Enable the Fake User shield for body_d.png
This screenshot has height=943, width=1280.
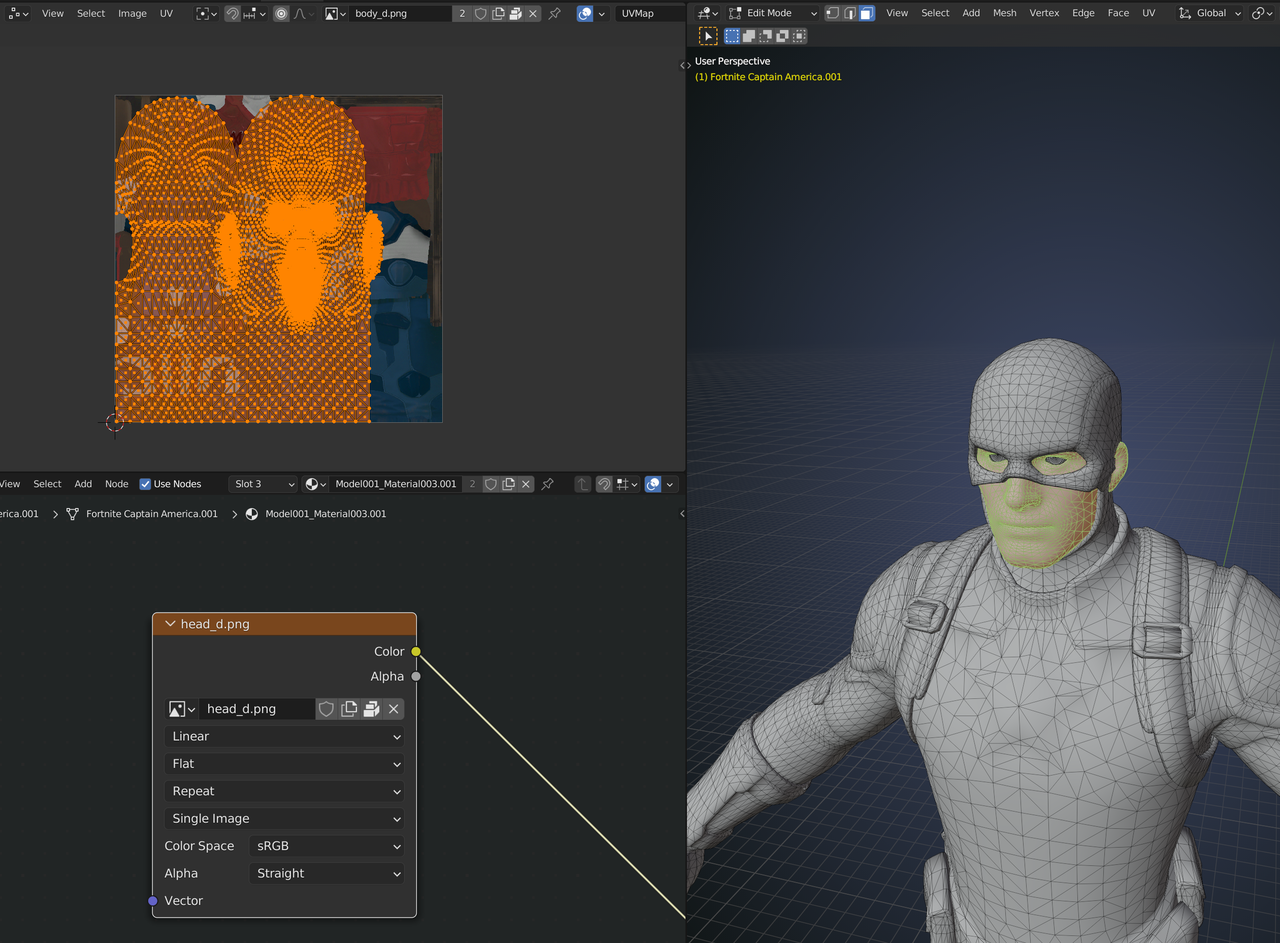pyautogui.click(x=481, y=13)
